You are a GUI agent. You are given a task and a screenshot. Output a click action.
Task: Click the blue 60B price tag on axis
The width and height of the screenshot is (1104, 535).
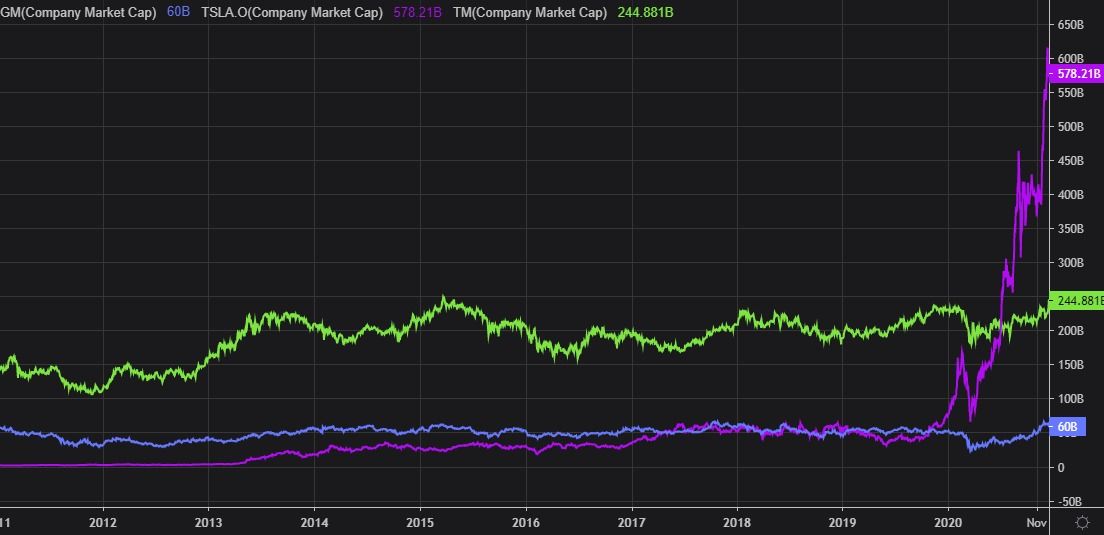[x=1066, y=427]
